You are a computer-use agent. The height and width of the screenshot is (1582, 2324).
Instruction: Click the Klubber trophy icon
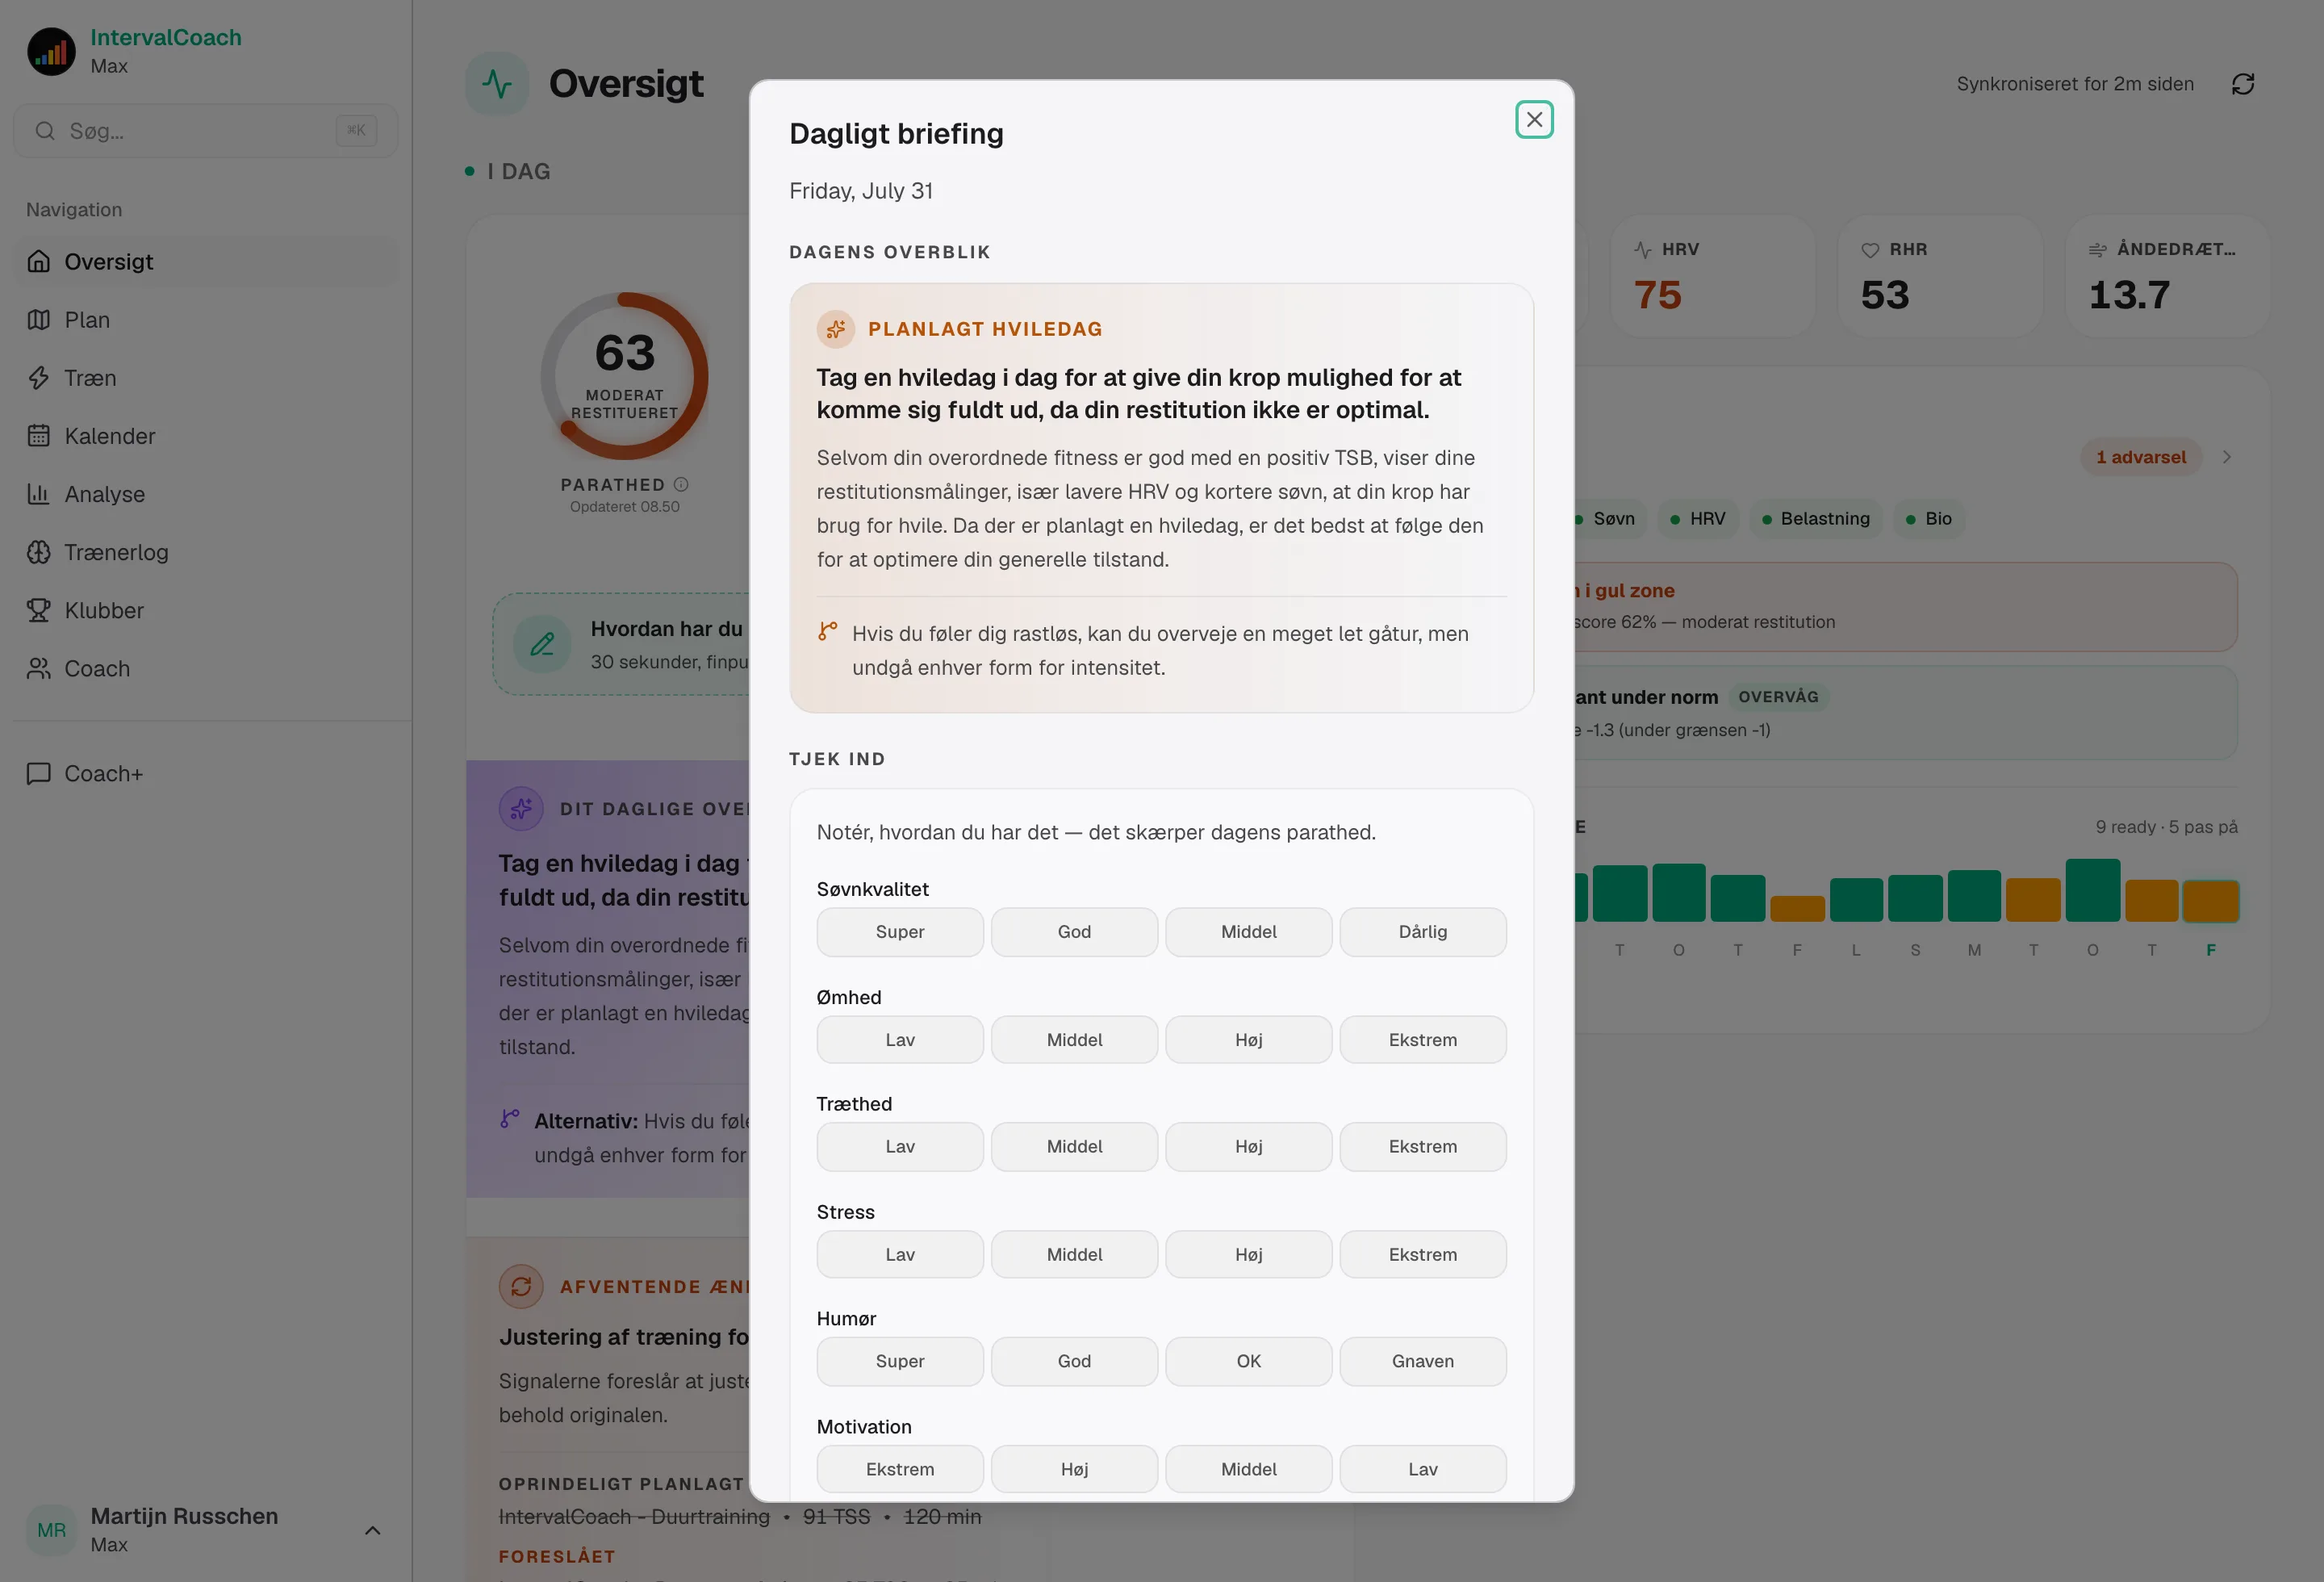tap(39, 610)
